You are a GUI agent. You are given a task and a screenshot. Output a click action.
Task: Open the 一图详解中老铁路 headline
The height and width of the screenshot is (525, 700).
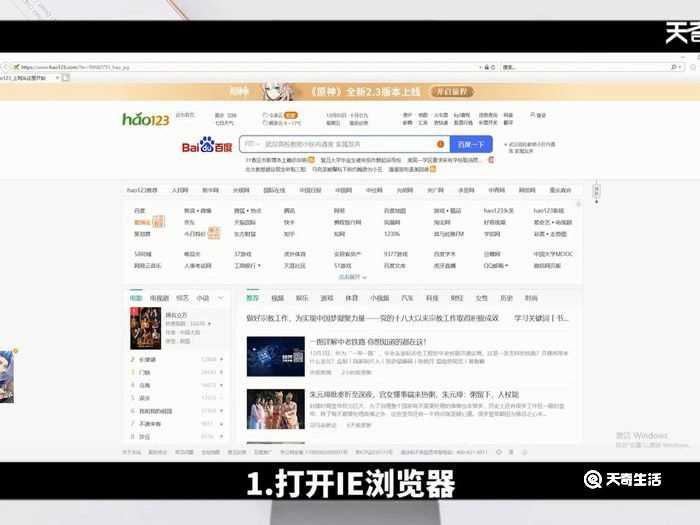point(368,342)
